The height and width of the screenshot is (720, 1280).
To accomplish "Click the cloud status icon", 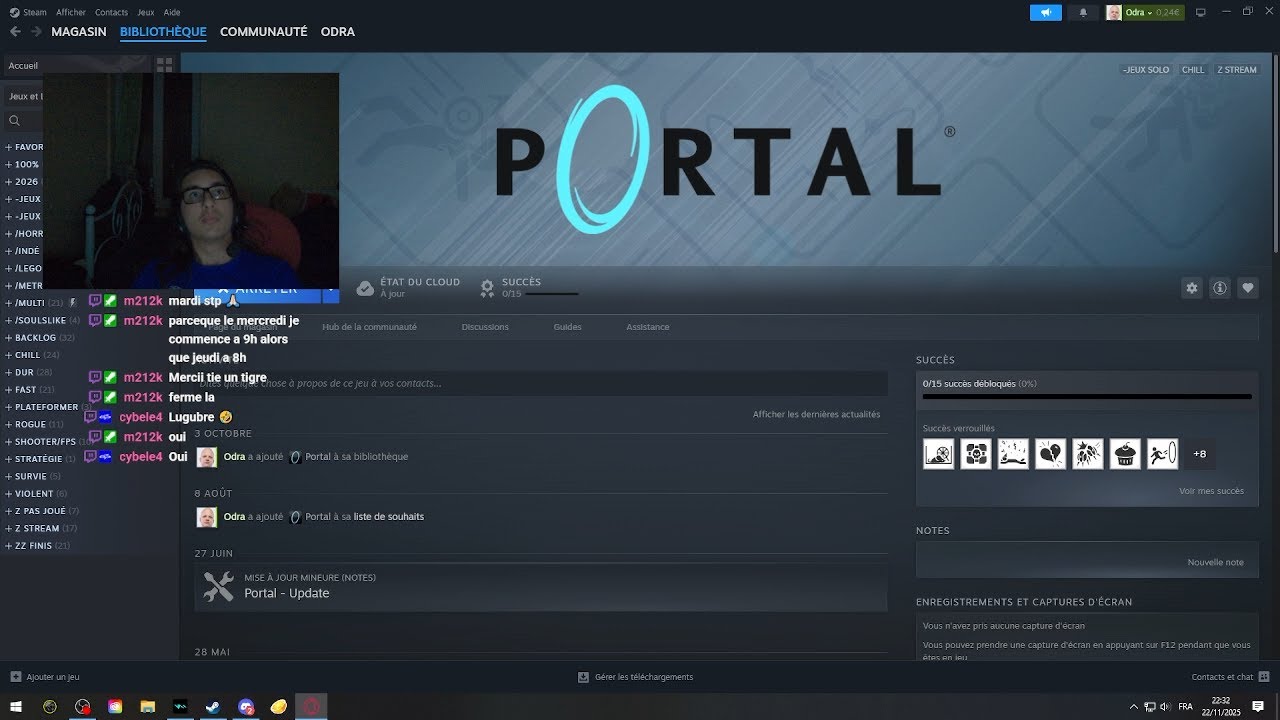I will tap(365, 288).
